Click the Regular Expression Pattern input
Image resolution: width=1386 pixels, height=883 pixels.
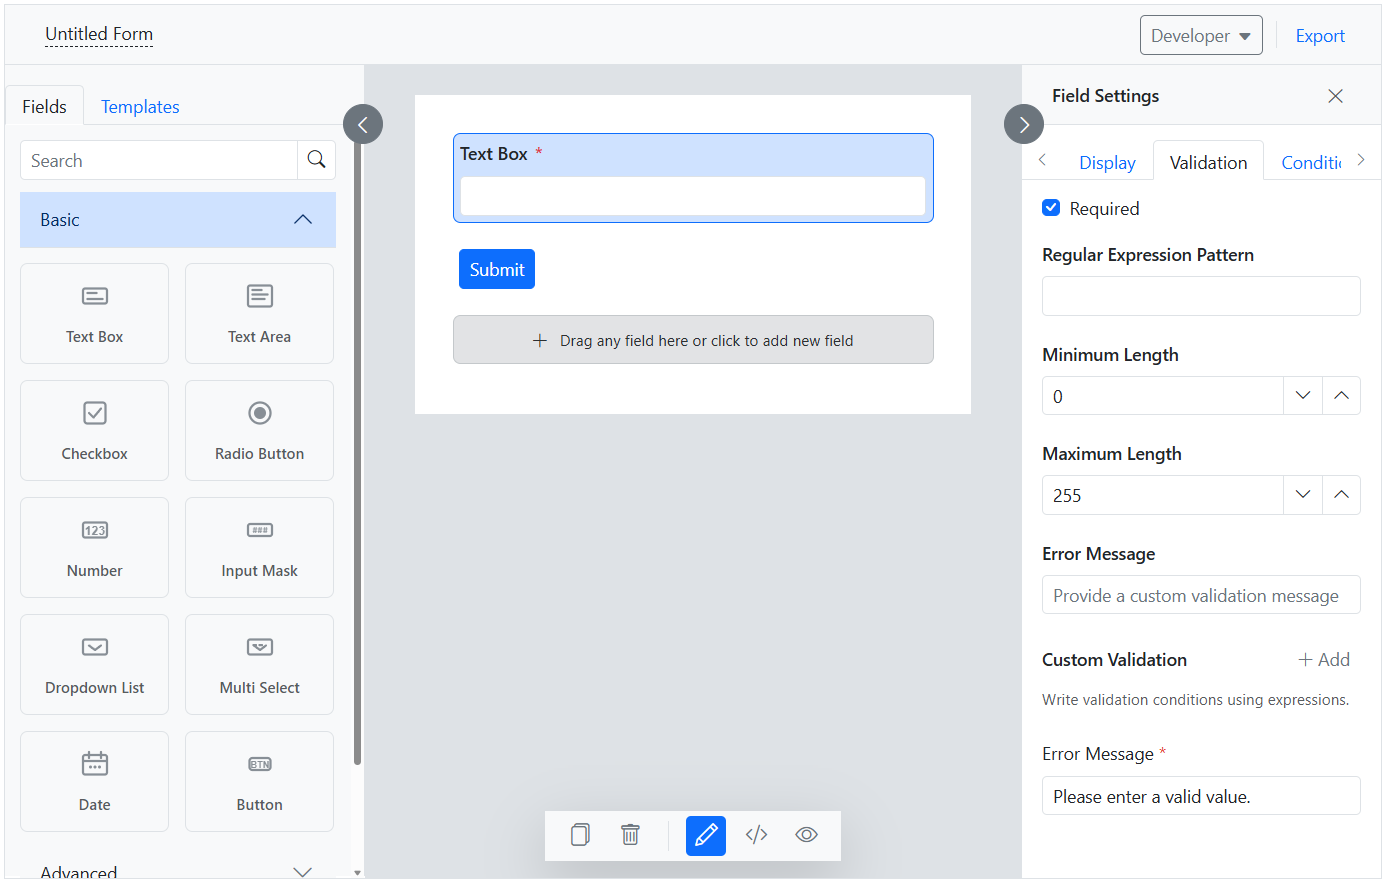(x=1201, y=296)
